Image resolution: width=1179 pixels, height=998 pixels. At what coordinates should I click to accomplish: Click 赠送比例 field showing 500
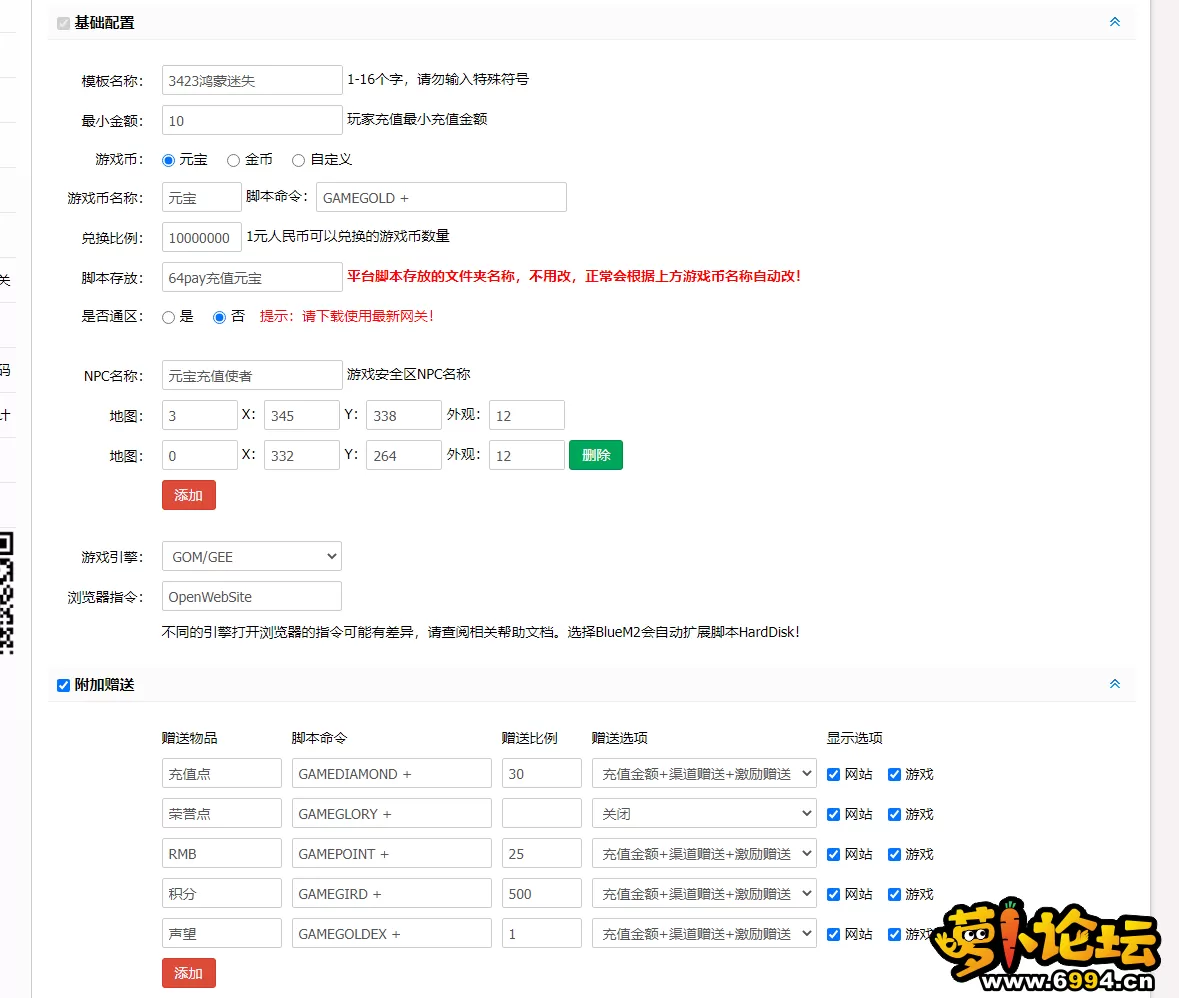(x=541, y=893)
